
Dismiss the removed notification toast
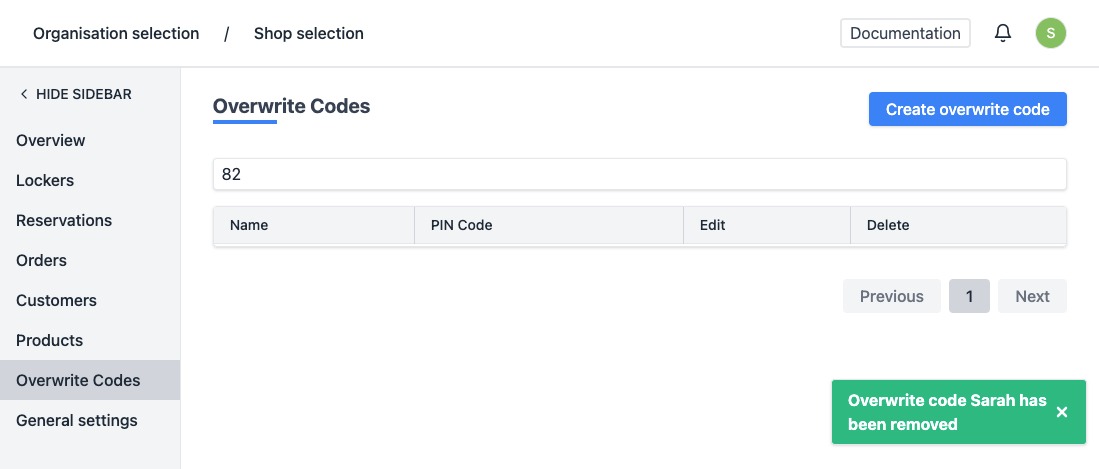click(x=1062, y=412)
